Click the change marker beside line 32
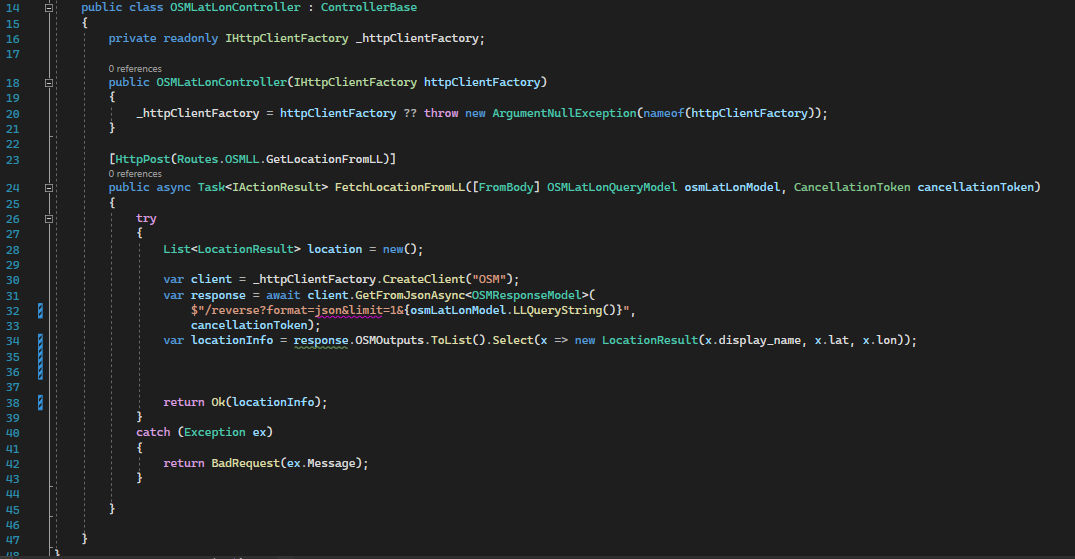1075x559 pixels. 40,311
